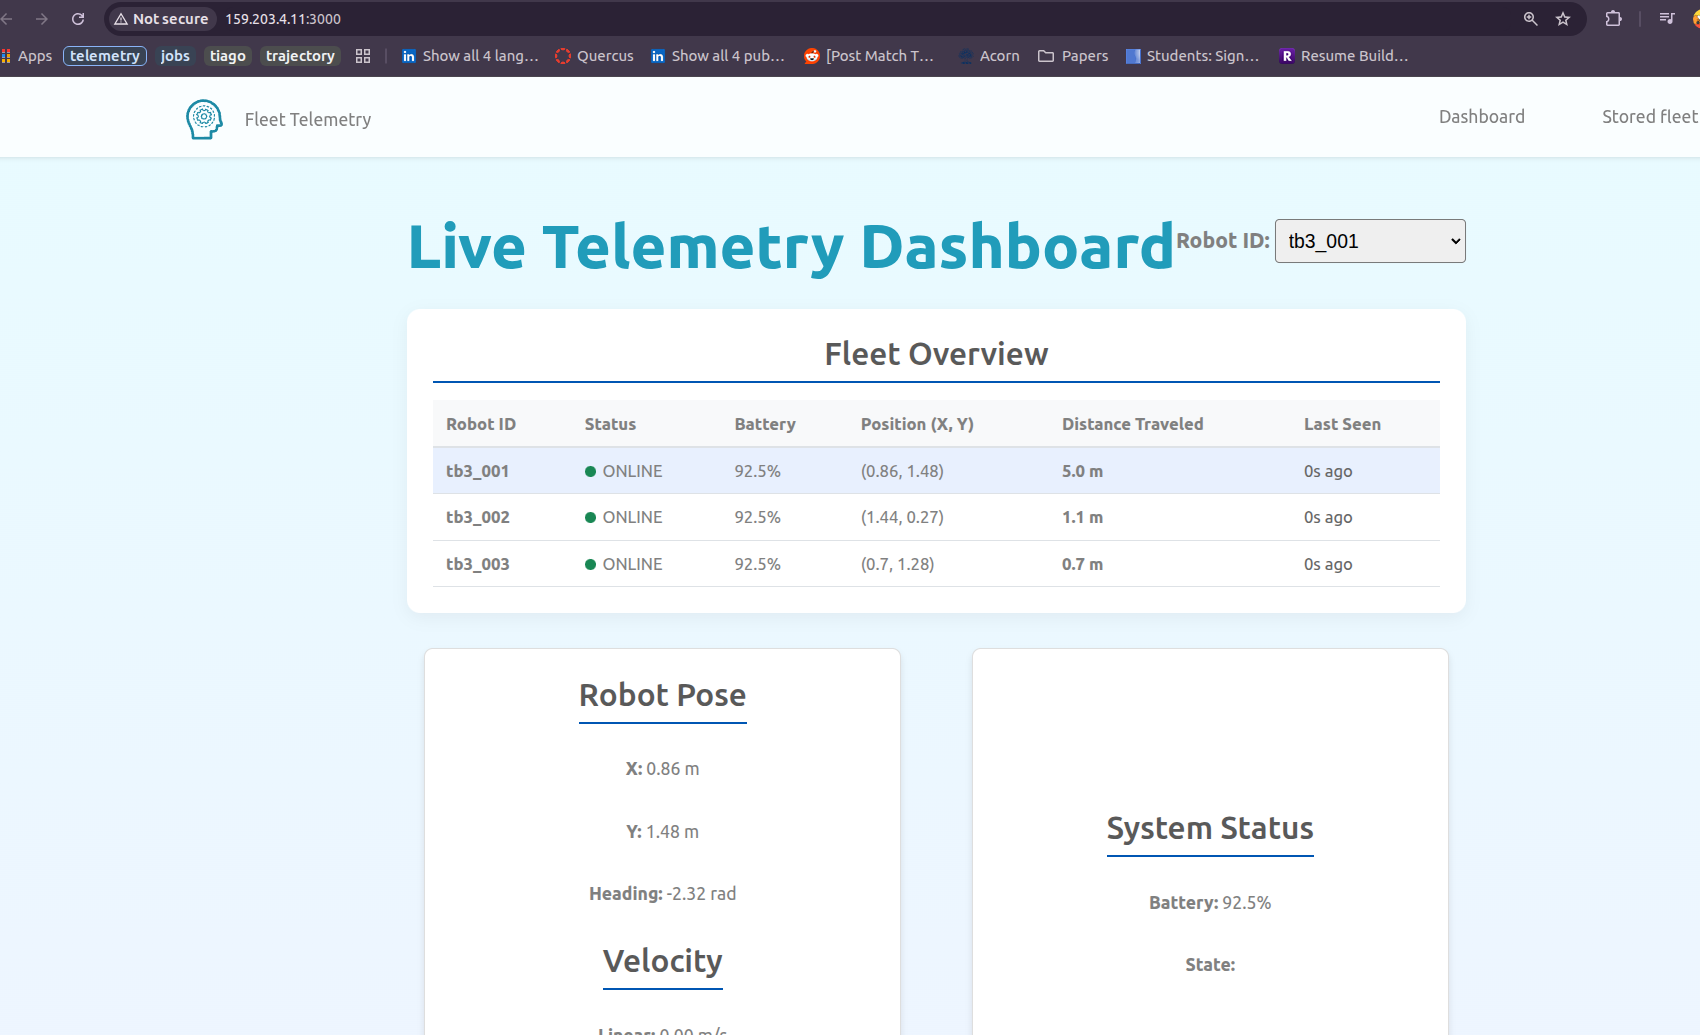Open the Papers bookmark folder
The image size is (1700, 1035).
(1073, 56)
